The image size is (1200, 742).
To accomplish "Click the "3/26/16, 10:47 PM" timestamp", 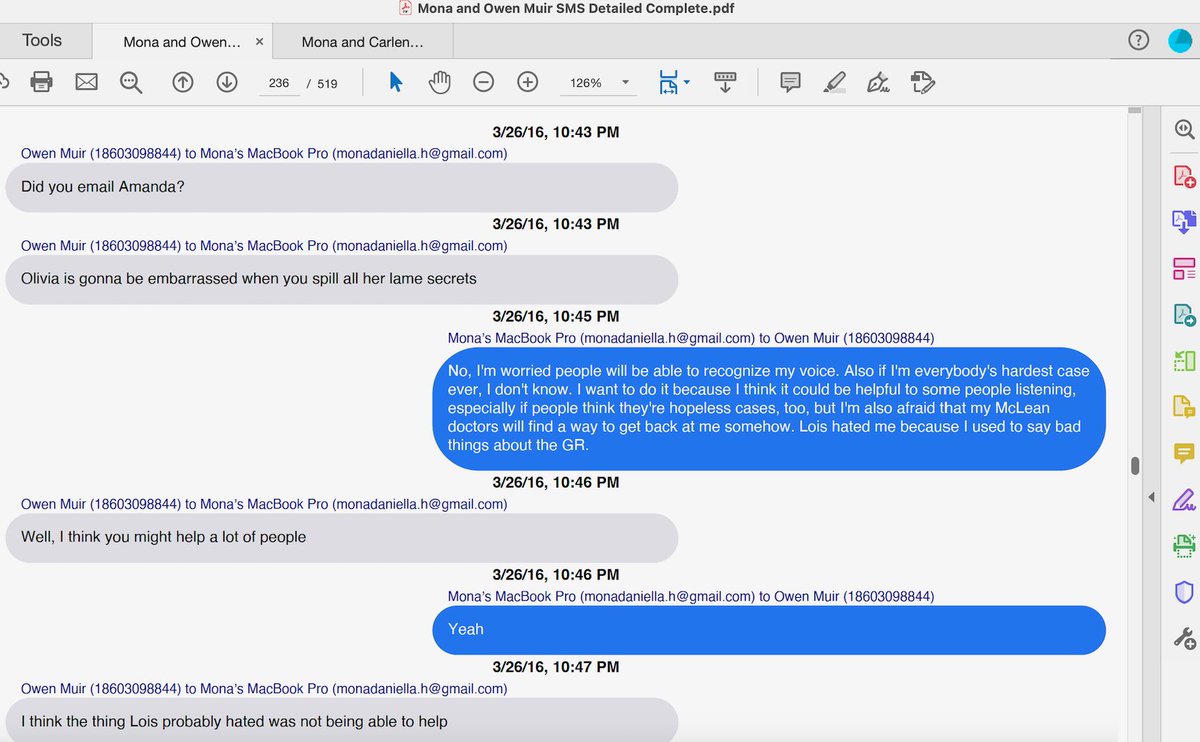I will (x=556, y=667).
